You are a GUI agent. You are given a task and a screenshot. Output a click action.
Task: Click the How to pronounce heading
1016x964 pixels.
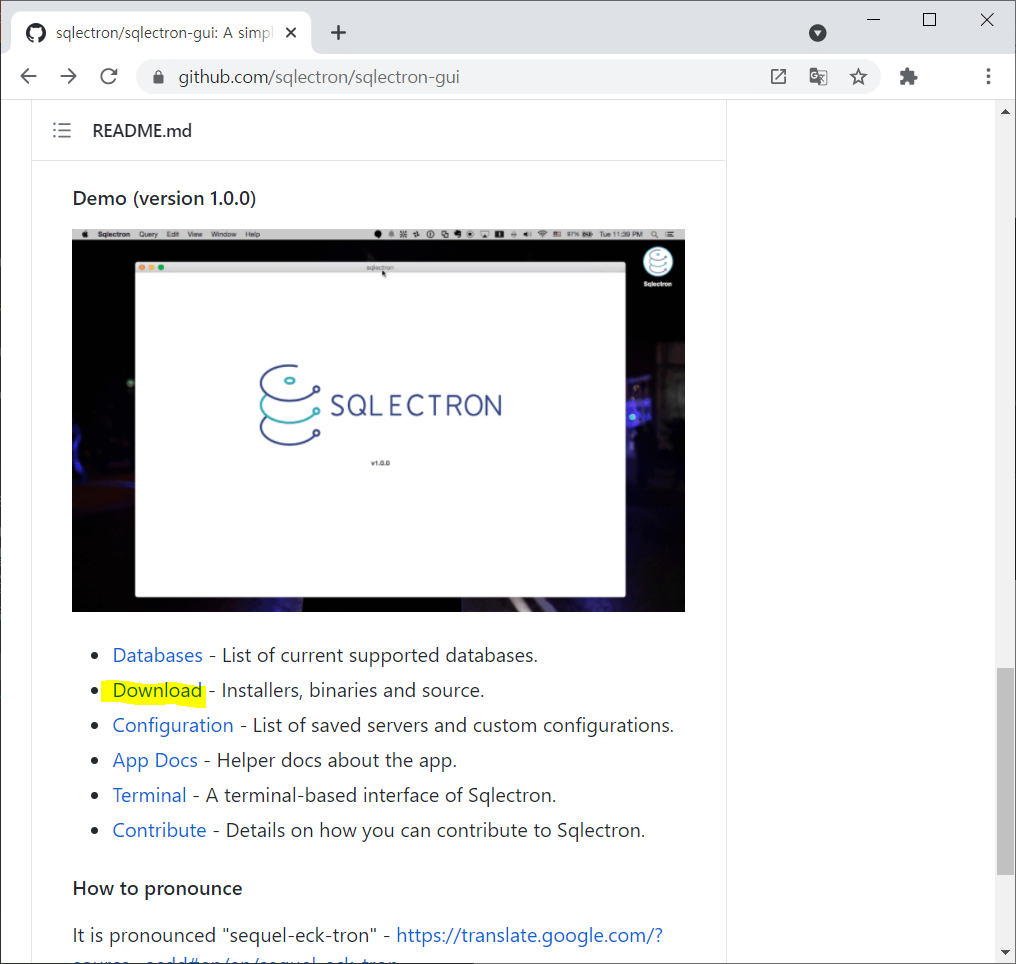point(157,888)
